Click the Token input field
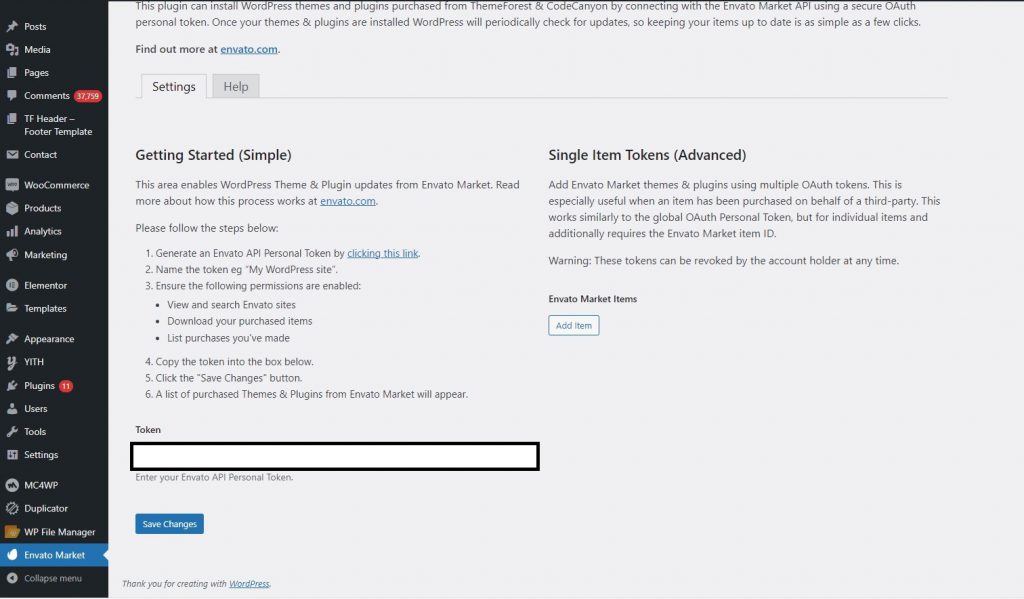The height and width of the screenshot is (599, 1024). 335,457
